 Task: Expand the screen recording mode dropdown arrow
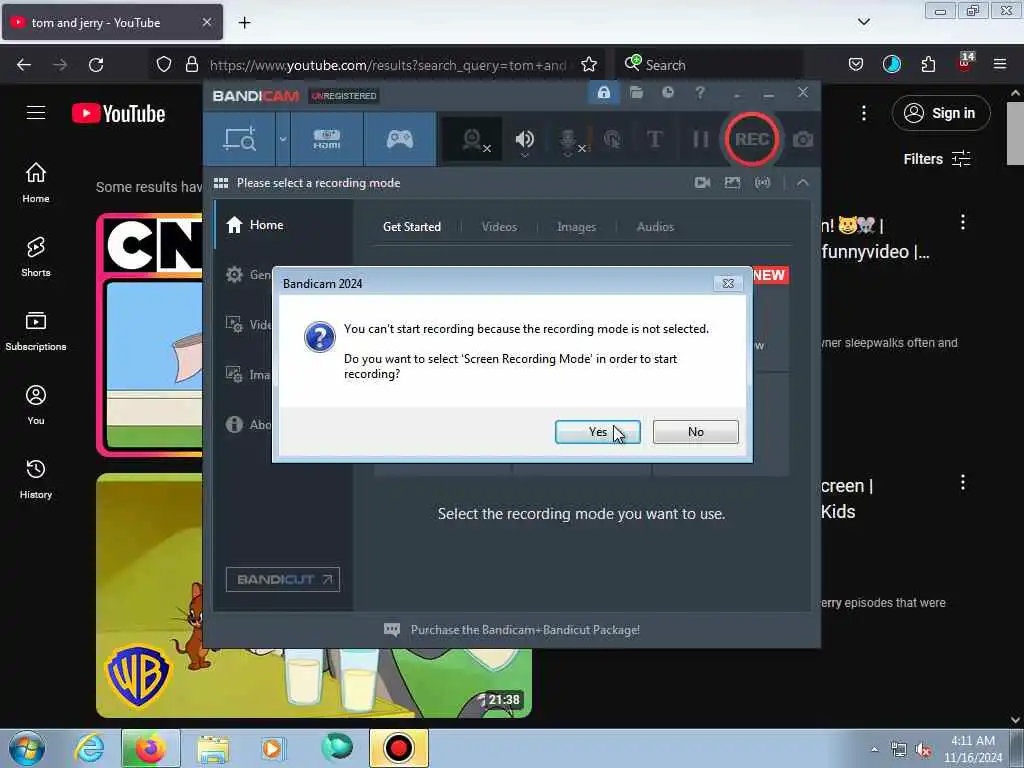tap(283, 139)
